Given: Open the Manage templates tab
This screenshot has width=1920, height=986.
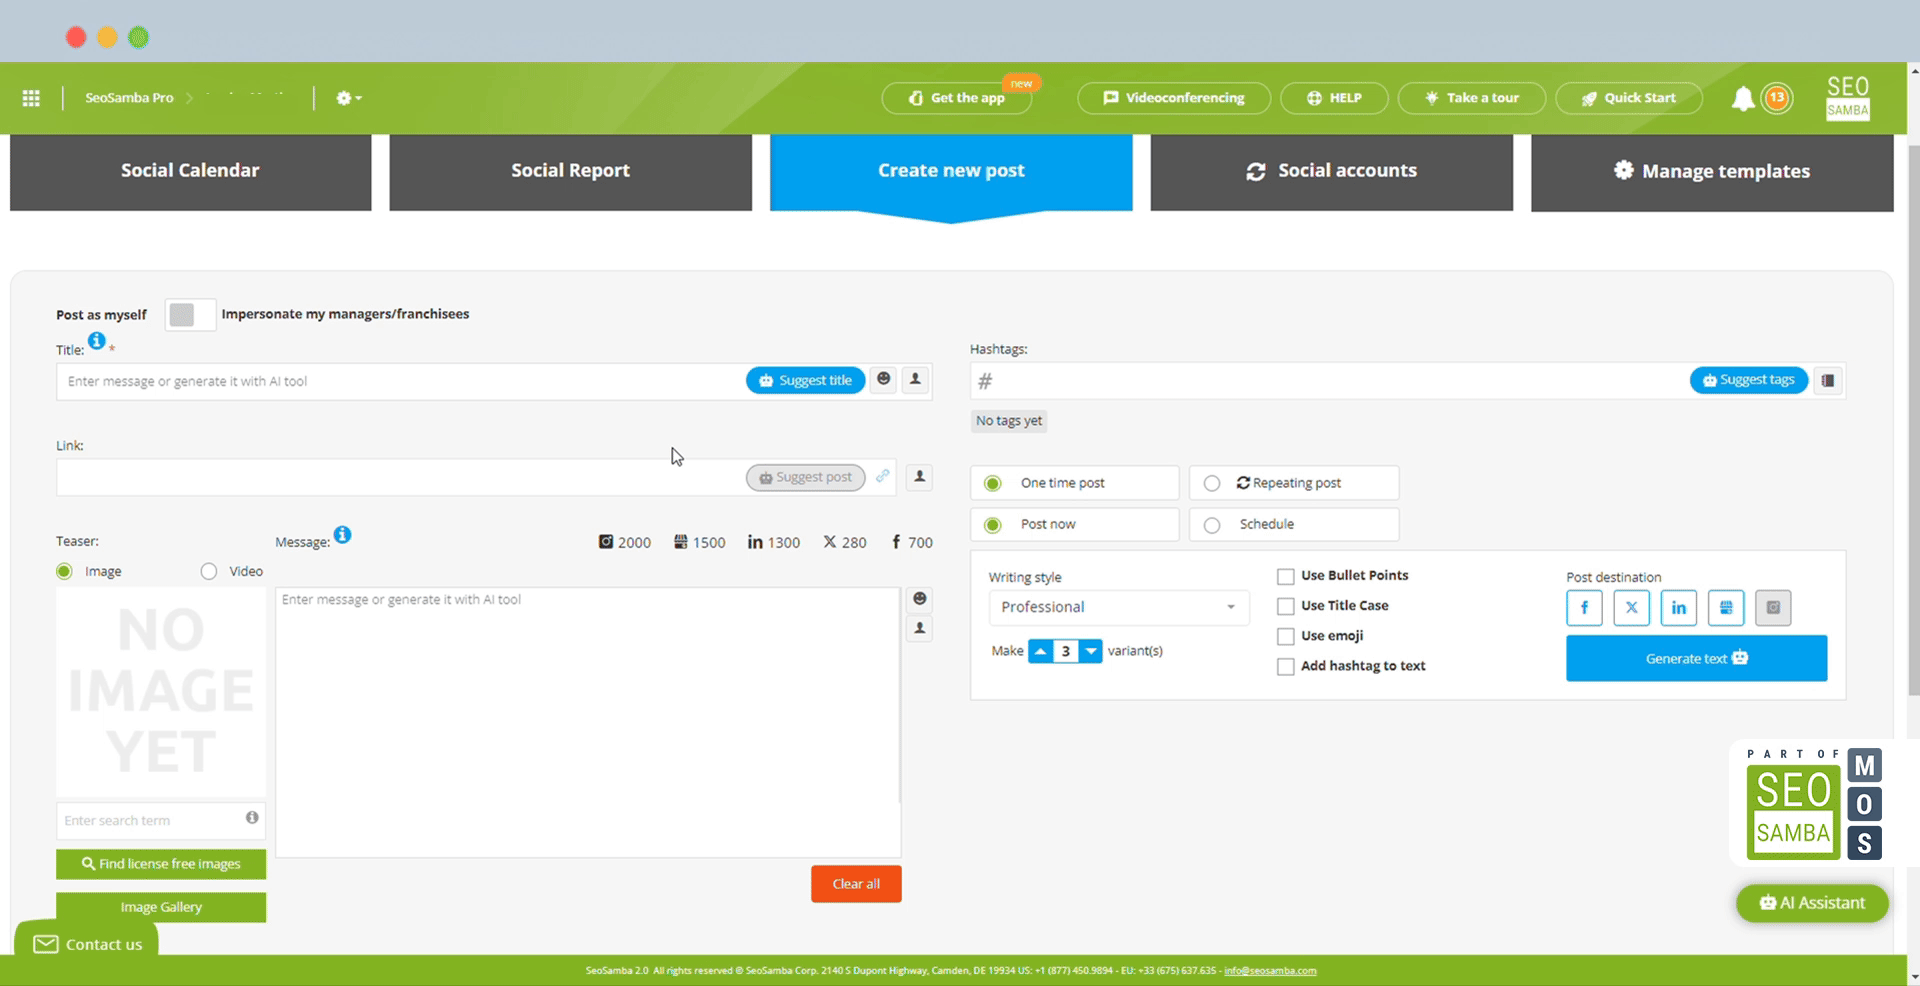Looking at the screenshot, I should [x=1711, y=171].
